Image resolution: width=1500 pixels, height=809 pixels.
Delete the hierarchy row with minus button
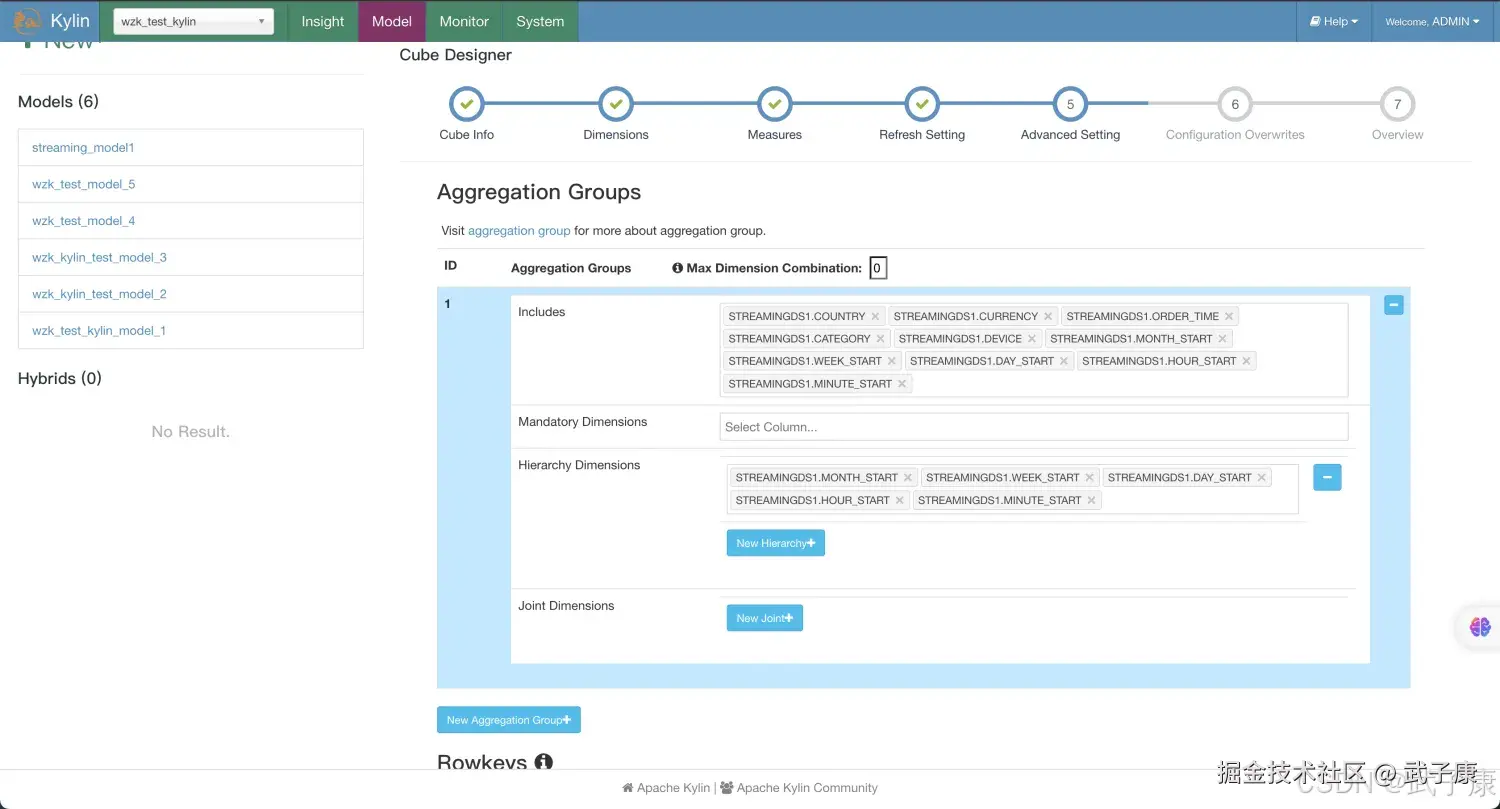pos(1327,477)
